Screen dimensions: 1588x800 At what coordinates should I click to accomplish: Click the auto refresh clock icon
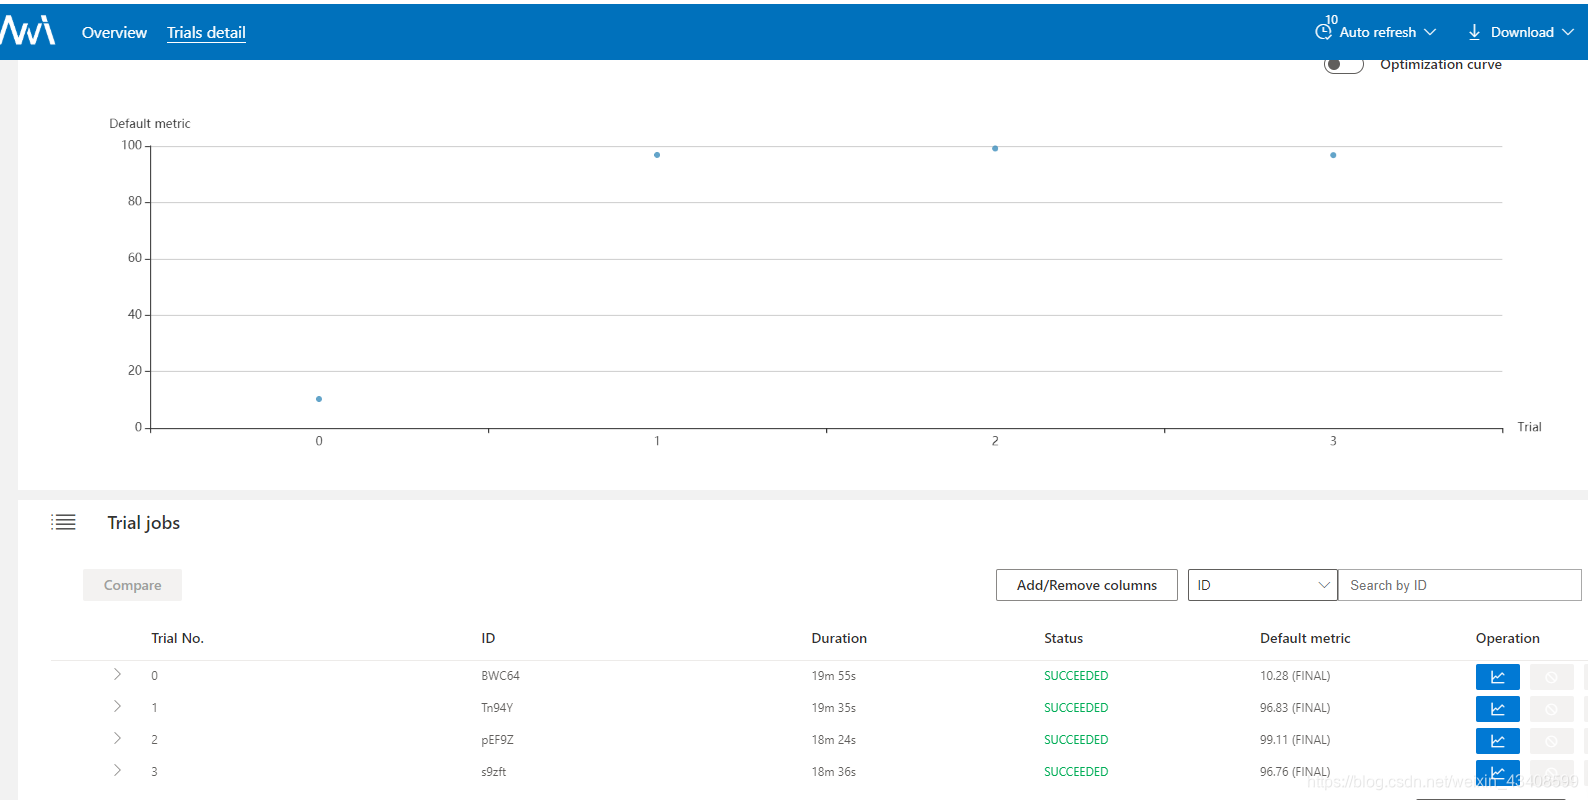click(x=1323, y=32)
